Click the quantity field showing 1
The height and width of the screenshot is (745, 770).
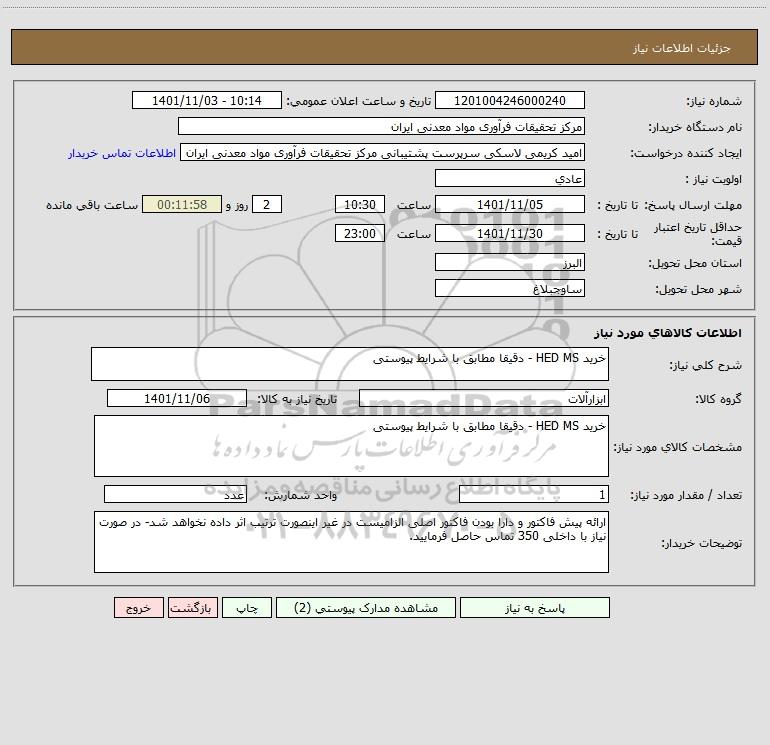click(x=534, y=495)
